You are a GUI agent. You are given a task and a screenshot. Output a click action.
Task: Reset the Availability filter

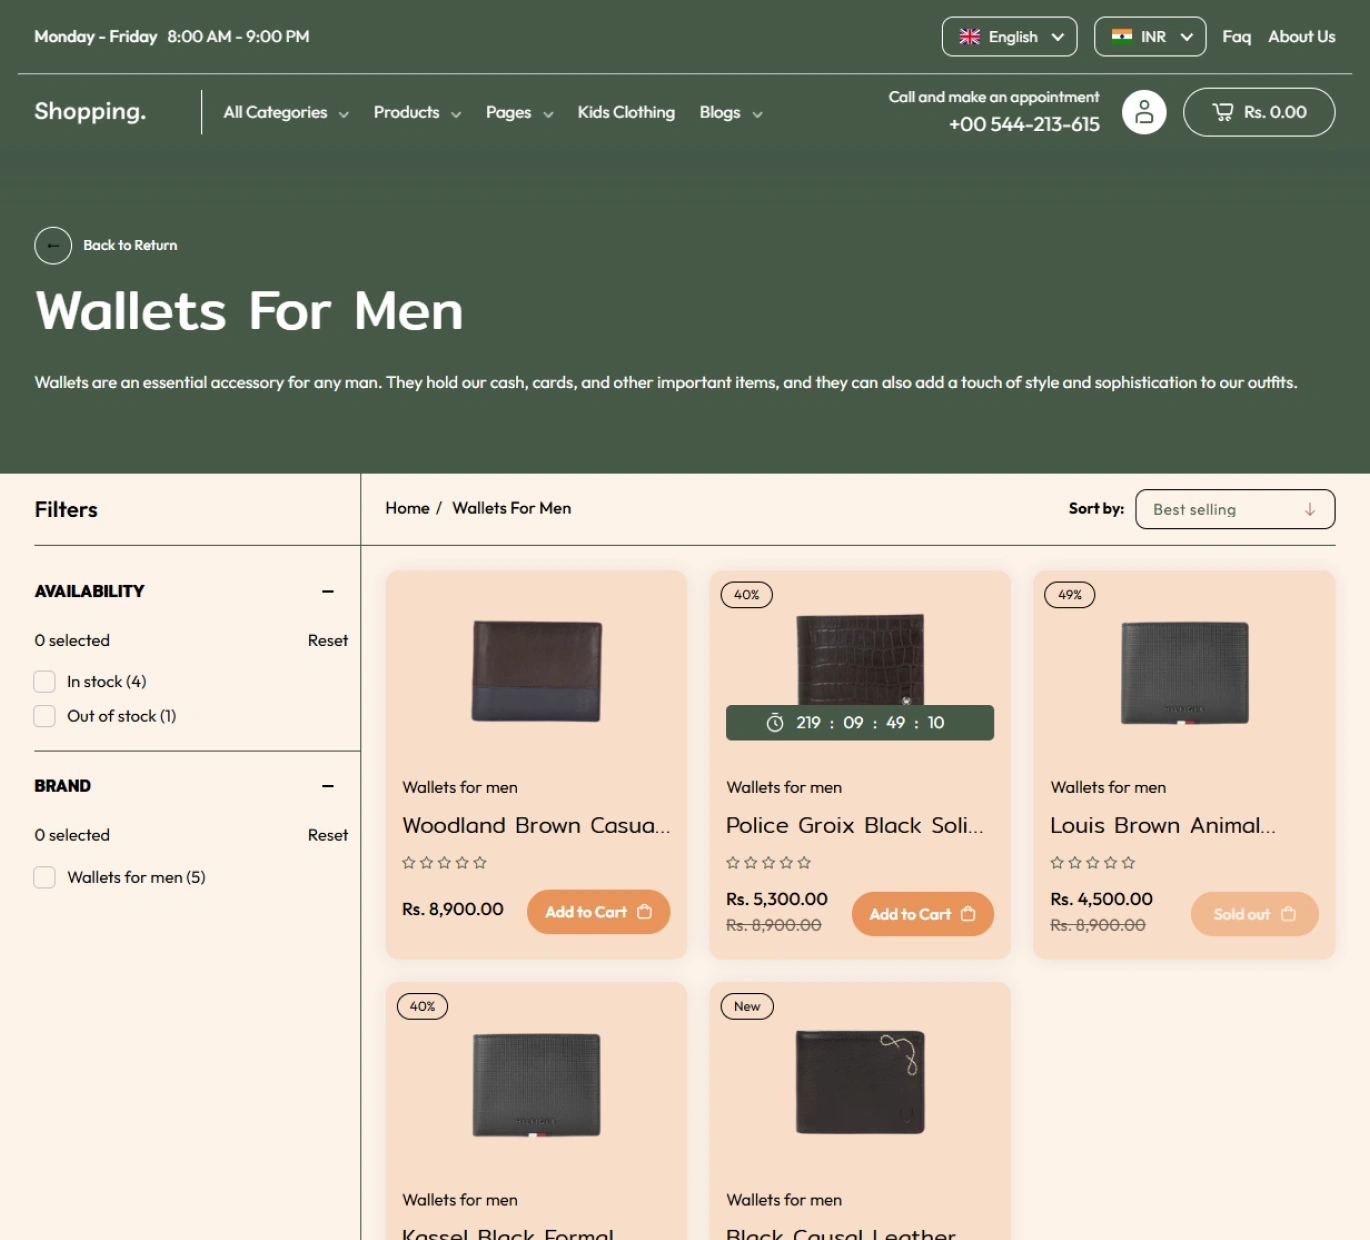tap(328, 640)
